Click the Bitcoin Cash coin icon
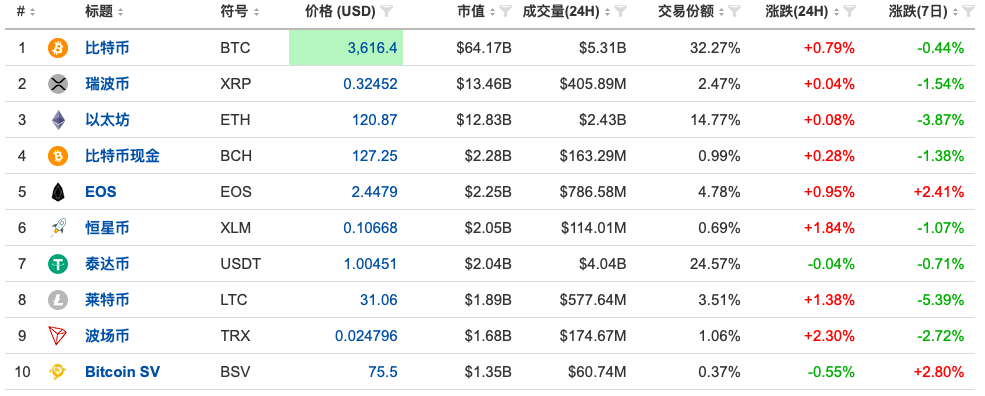The width and height of the screenshot is (985, 396). pyautogui.click(x=58, y=156)
